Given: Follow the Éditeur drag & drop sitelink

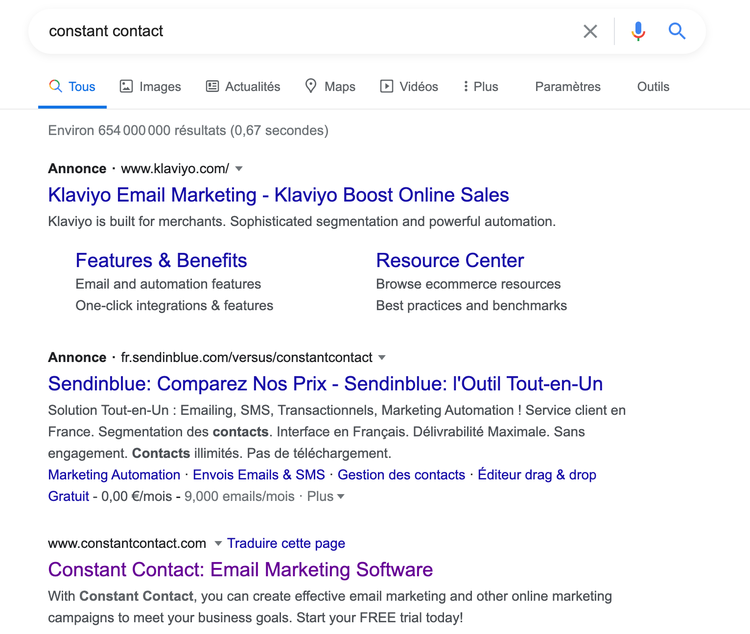Looking at the screenshot, I should 537,475.
